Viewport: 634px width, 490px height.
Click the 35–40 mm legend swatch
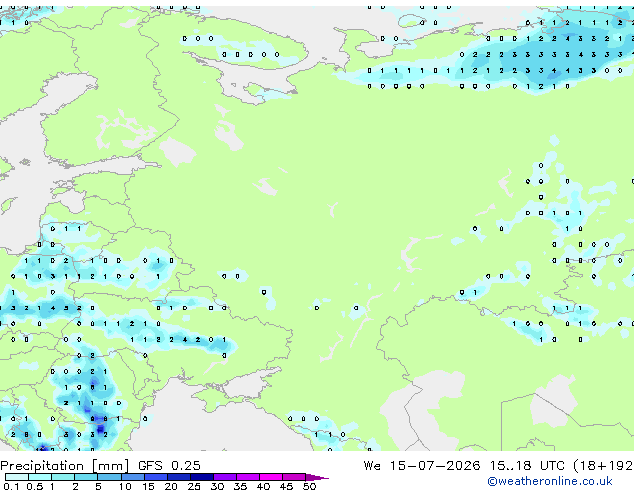(247, 477)
